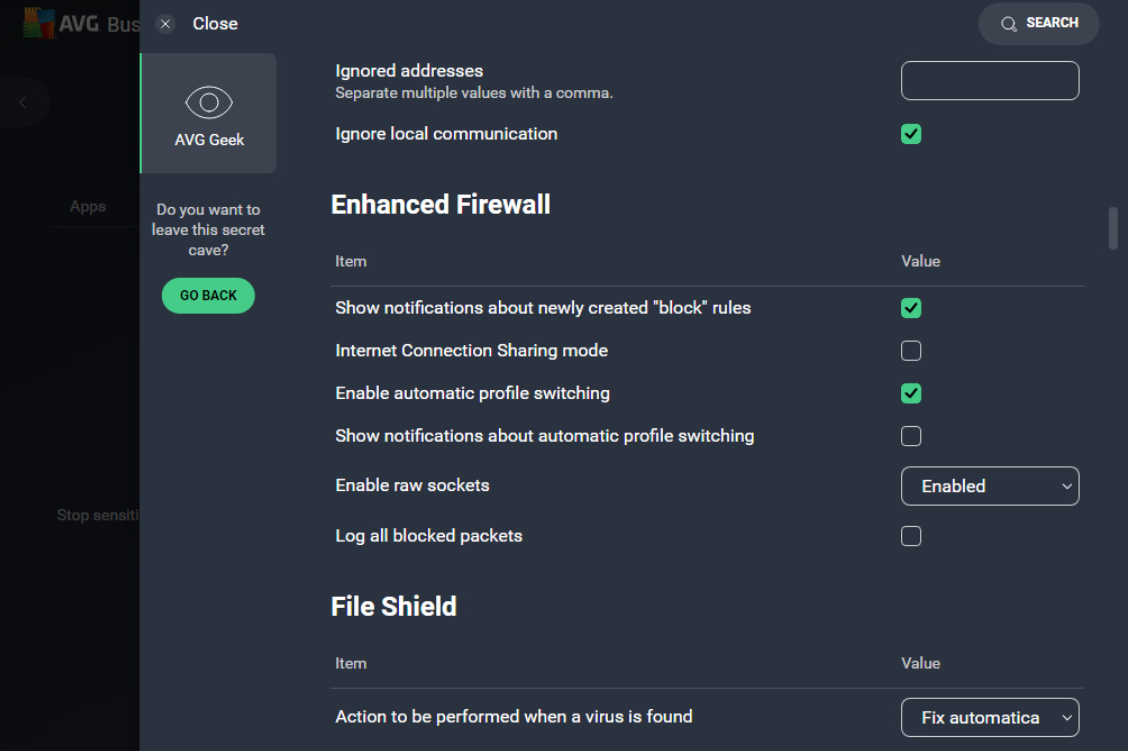The image size is (1128, 751).
Task: Click the SEARCH button
Action: coord(1038,23)
